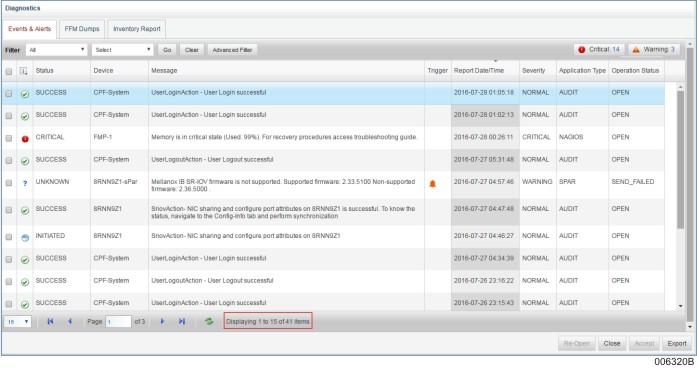Click the orange bell trigger icon
Screen dimensions: 697x369
433,184
